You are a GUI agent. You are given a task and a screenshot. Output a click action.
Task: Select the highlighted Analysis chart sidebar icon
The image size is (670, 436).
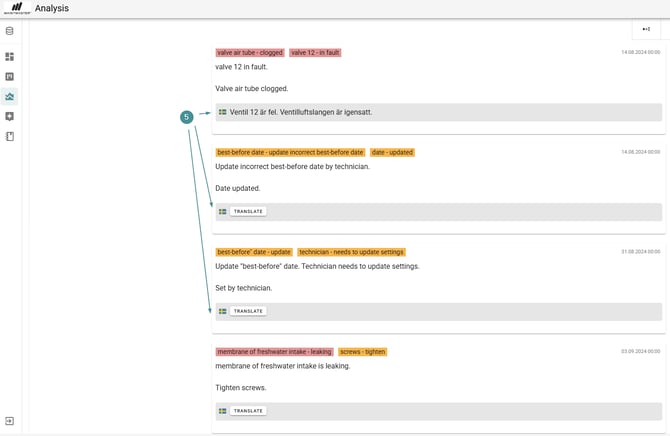tap(10, 97)
